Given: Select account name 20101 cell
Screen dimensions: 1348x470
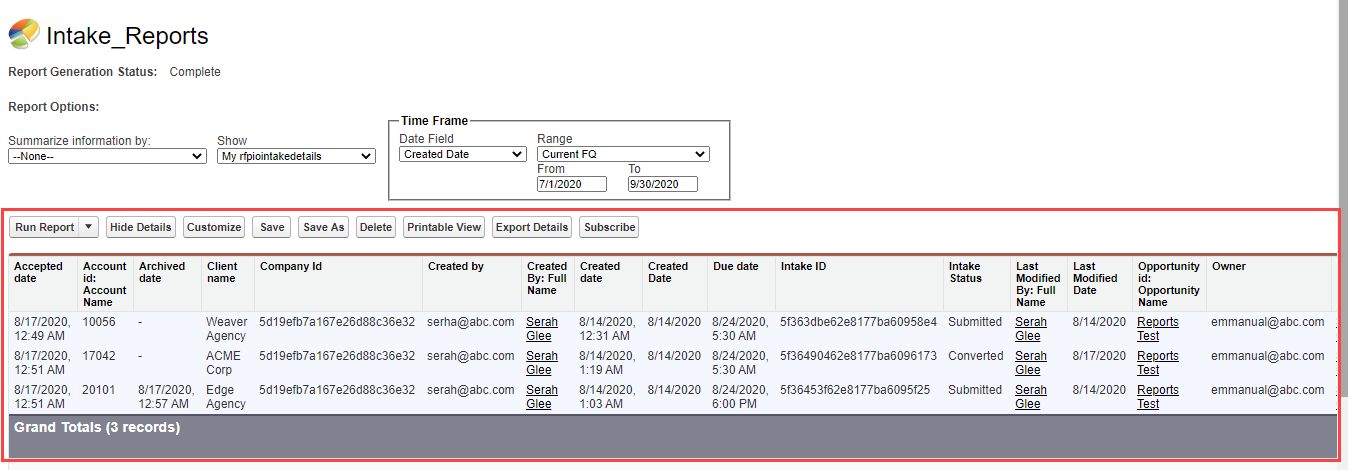Looking at the screenshot, I should coord(98,390).
